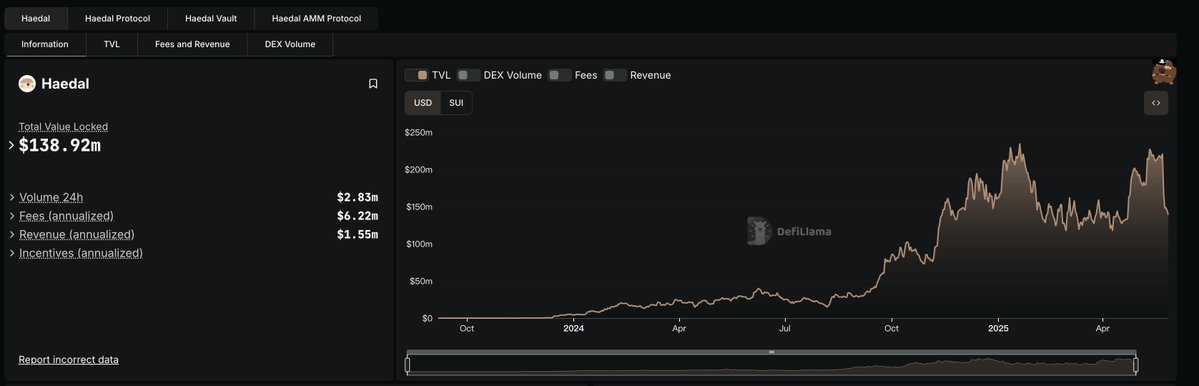Click the left handle of range selector
The image size is (1199, 386).
408,365
